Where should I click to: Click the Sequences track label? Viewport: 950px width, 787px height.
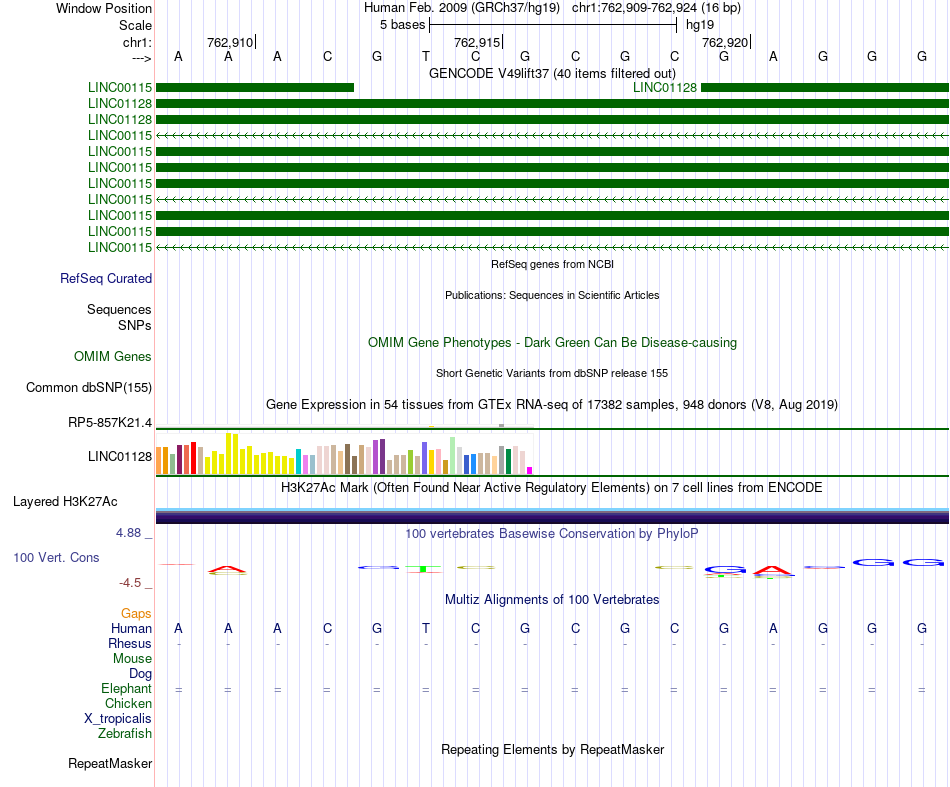point(119,310)
